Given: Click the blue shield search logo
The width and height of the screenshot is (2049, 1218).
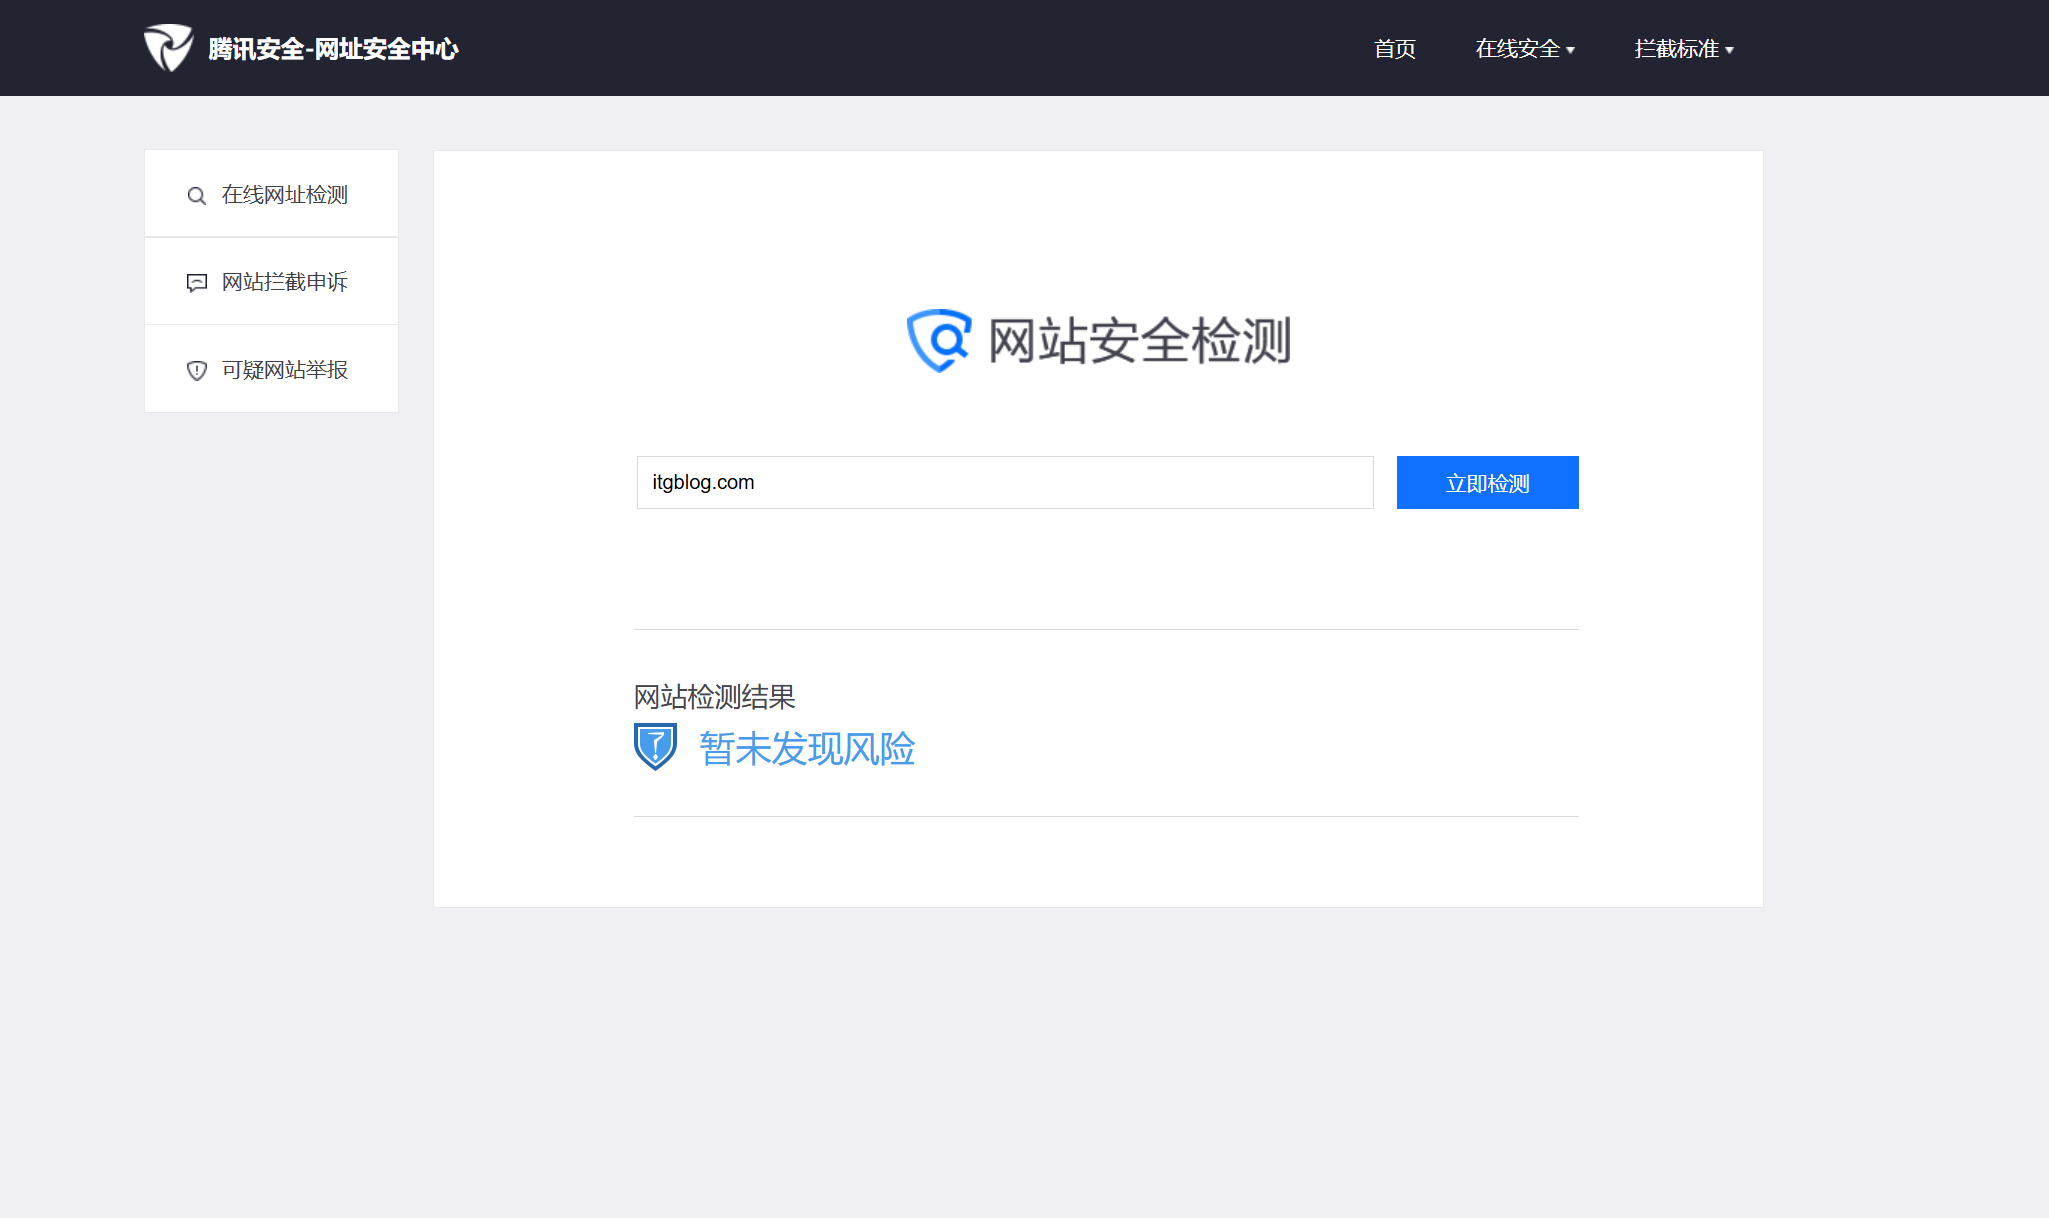Looking at the screenshot, I should (x=939, y=340).
